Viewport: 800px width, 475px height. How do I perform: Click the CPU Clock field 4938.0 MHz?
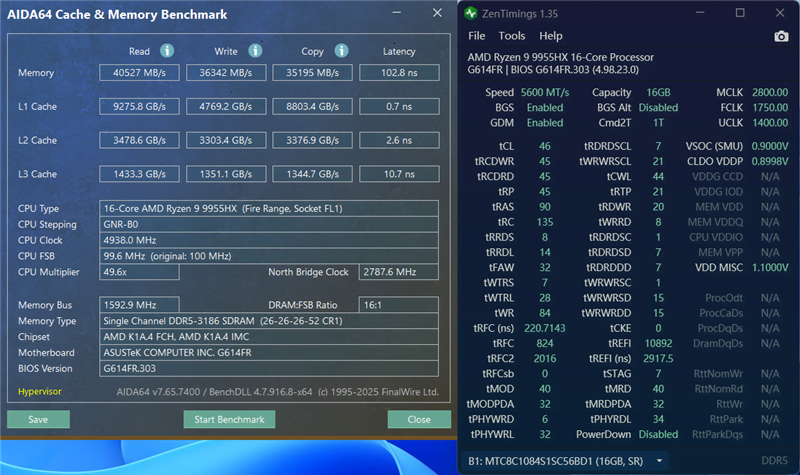269,240
